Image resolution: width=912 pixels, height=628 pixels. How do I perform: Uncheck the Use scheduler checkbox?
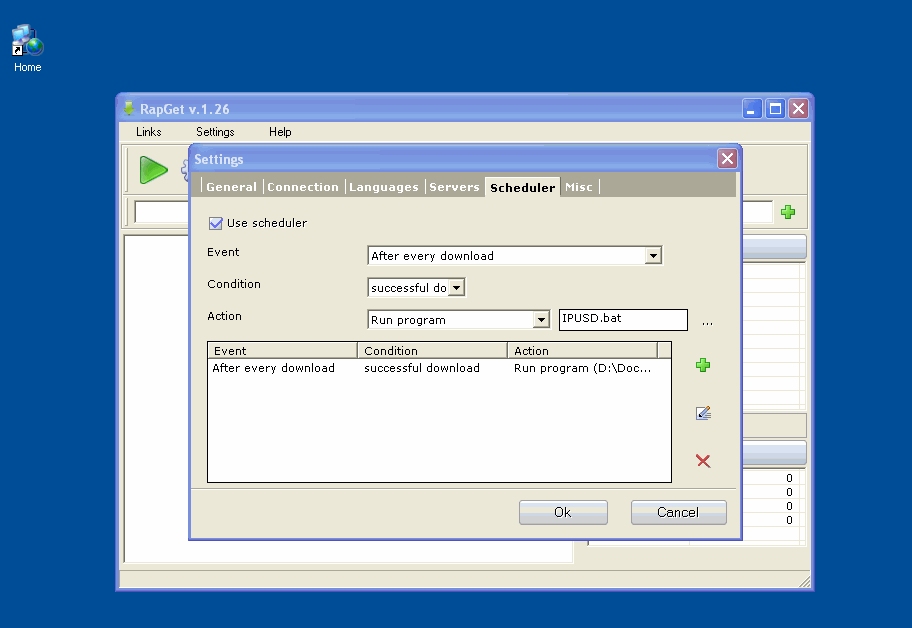click(216, 223)
